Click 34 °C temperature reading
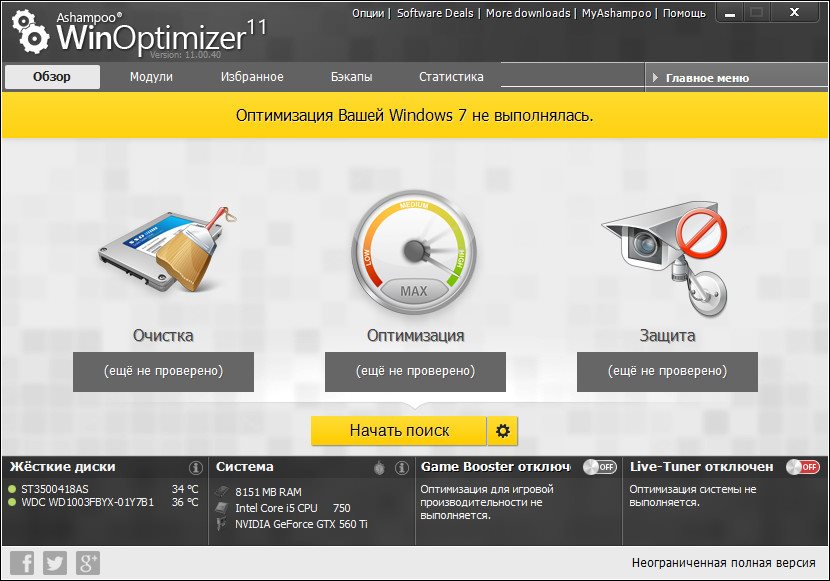 pyautogui.click(x=185, y=489)
